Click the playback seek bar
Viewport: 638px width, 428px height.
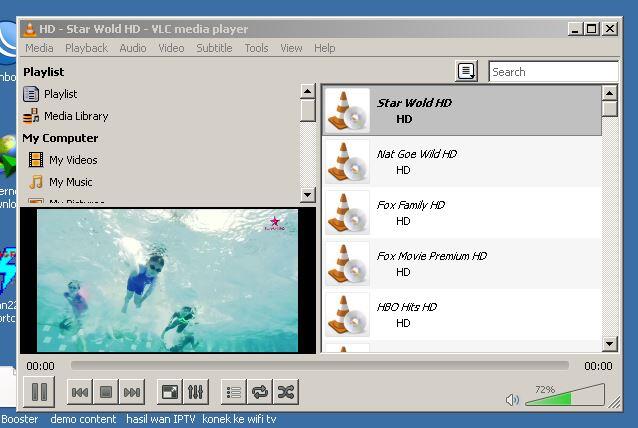pos(320,365)
